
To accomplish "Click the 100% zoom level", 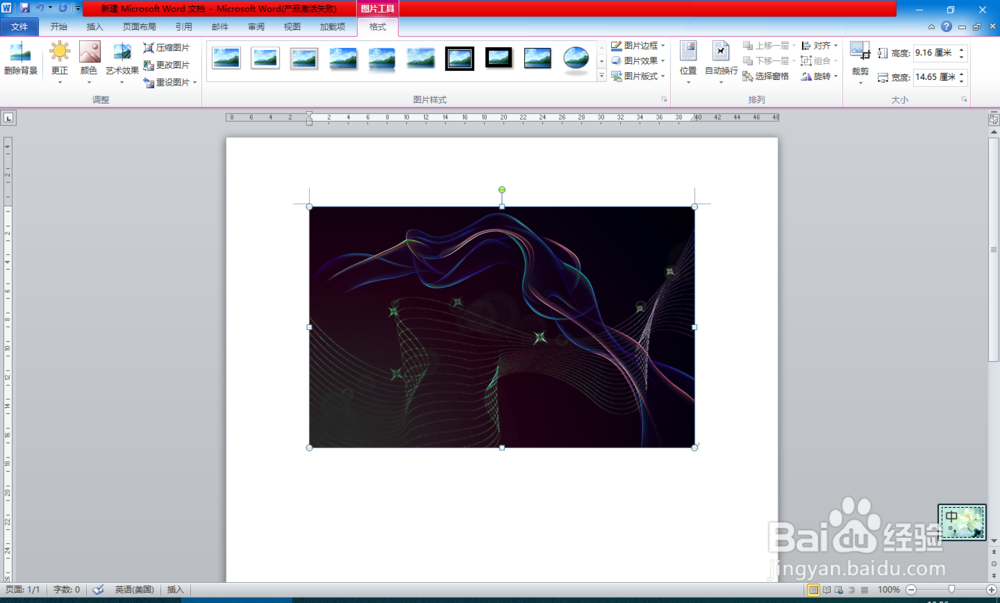I will [888, 590].
